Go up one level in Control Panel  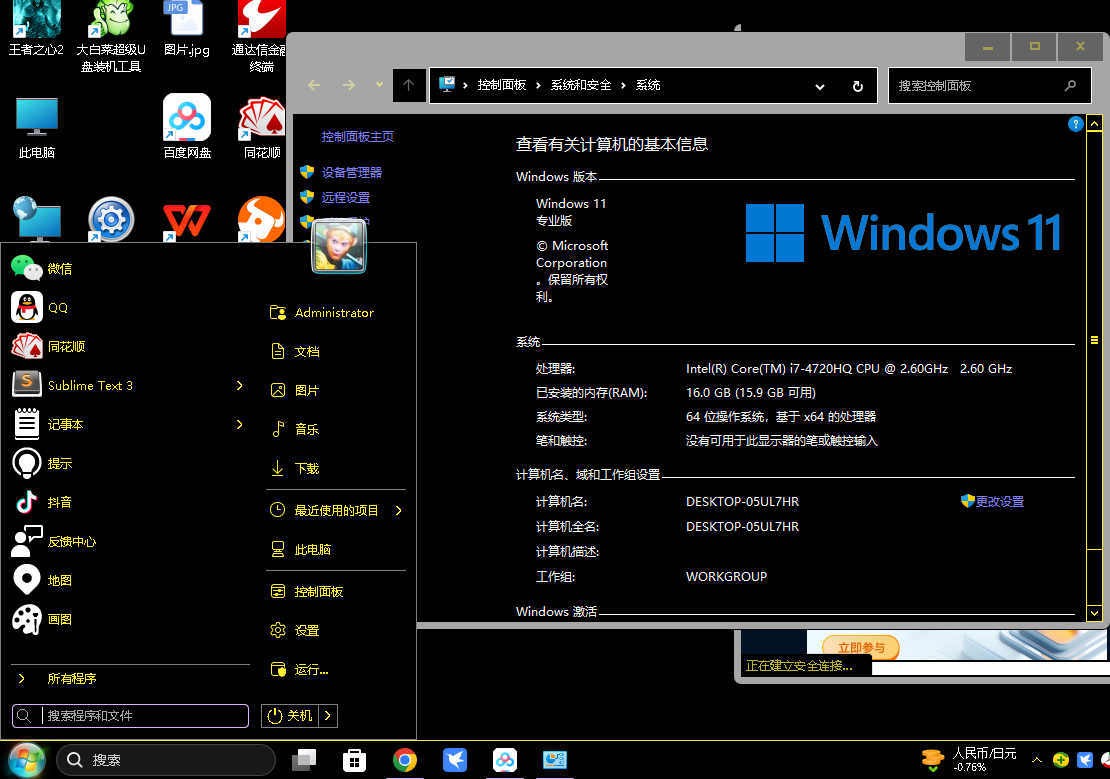tap(408, 85)
